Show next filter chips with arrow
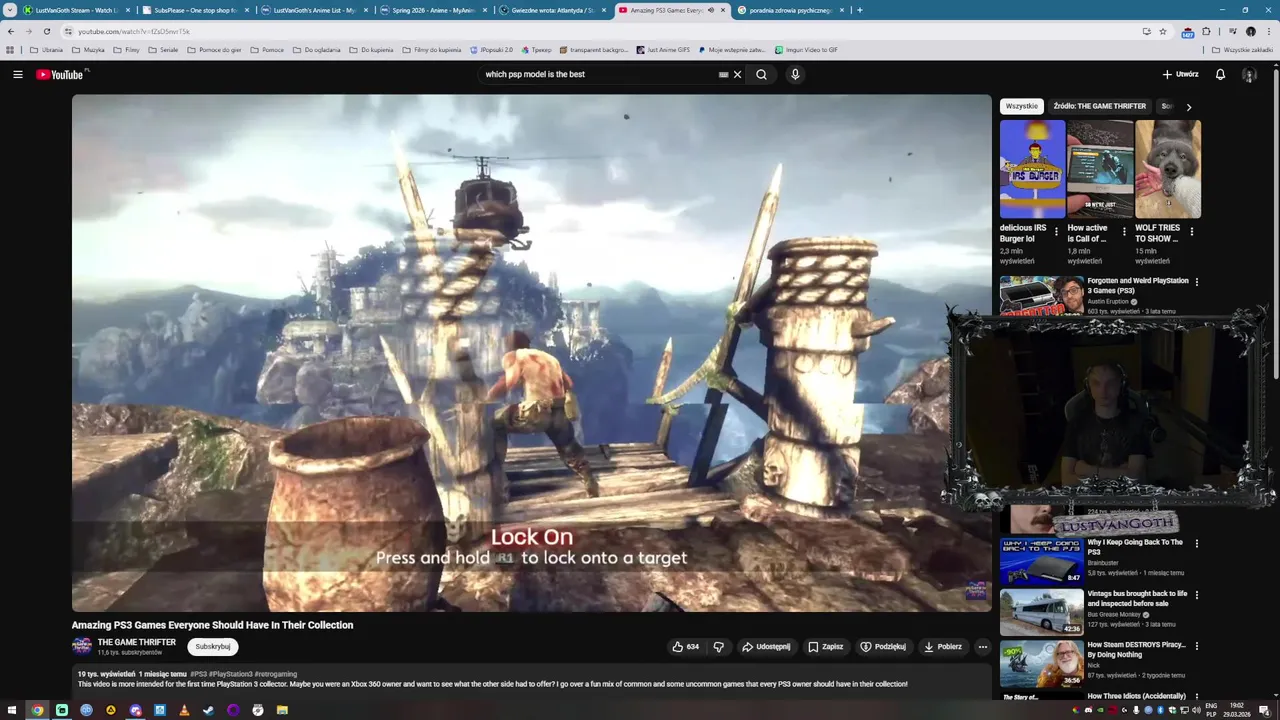 click(1188, 106)
